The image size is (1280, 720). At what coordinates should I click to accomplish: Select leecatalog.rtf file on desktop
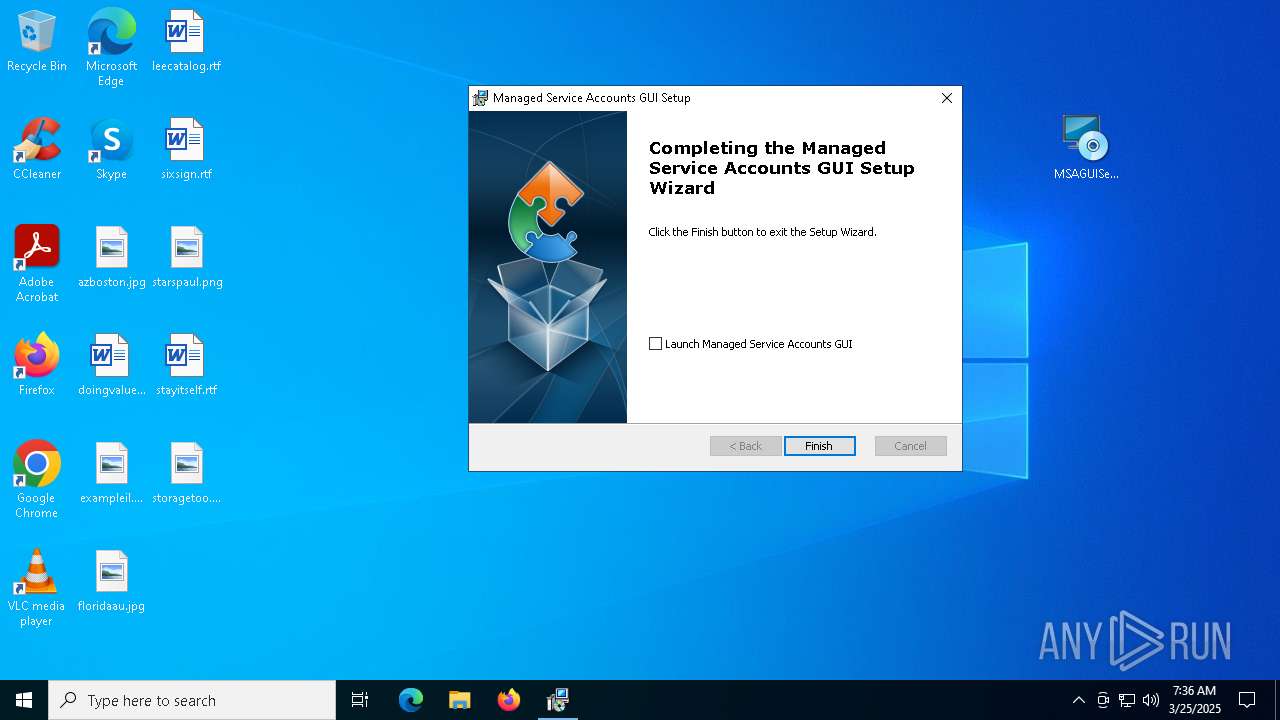186,42
